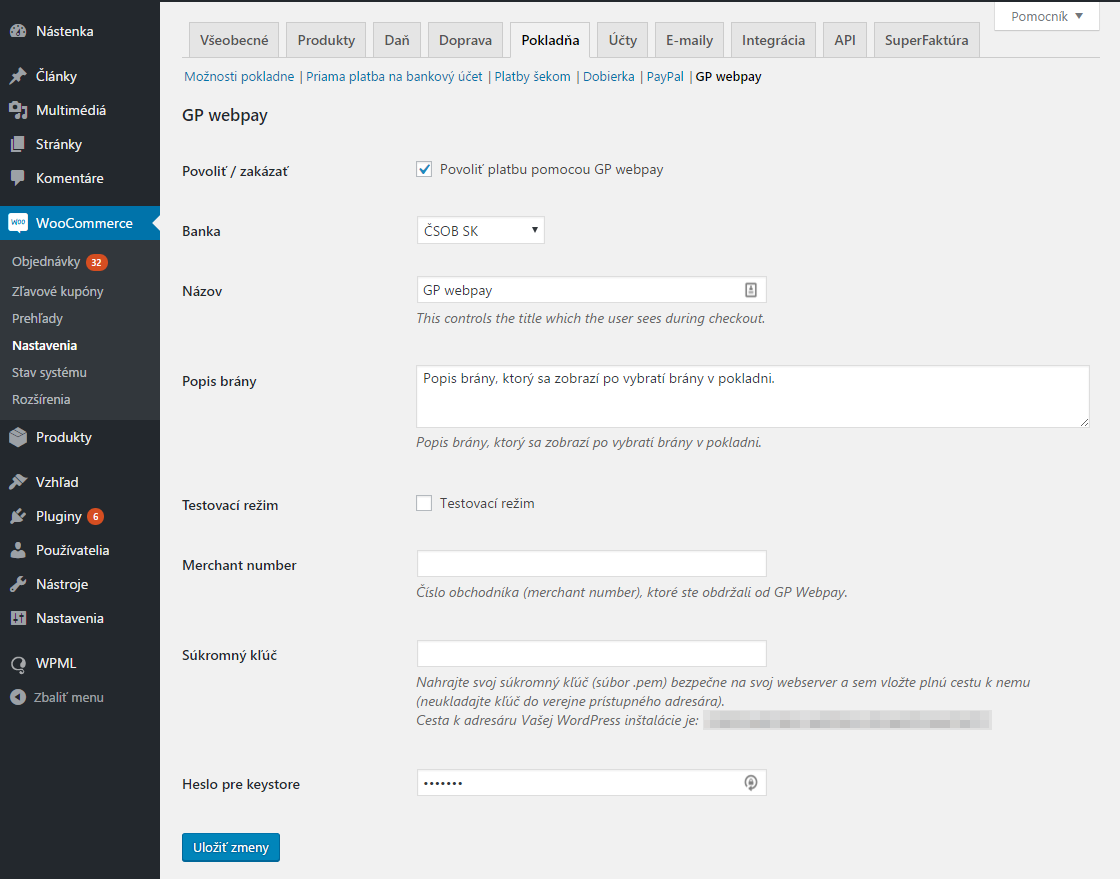Switch to the Doprava tab
The height and width of the screenshot is (879, 1120).
click(464, 40)
